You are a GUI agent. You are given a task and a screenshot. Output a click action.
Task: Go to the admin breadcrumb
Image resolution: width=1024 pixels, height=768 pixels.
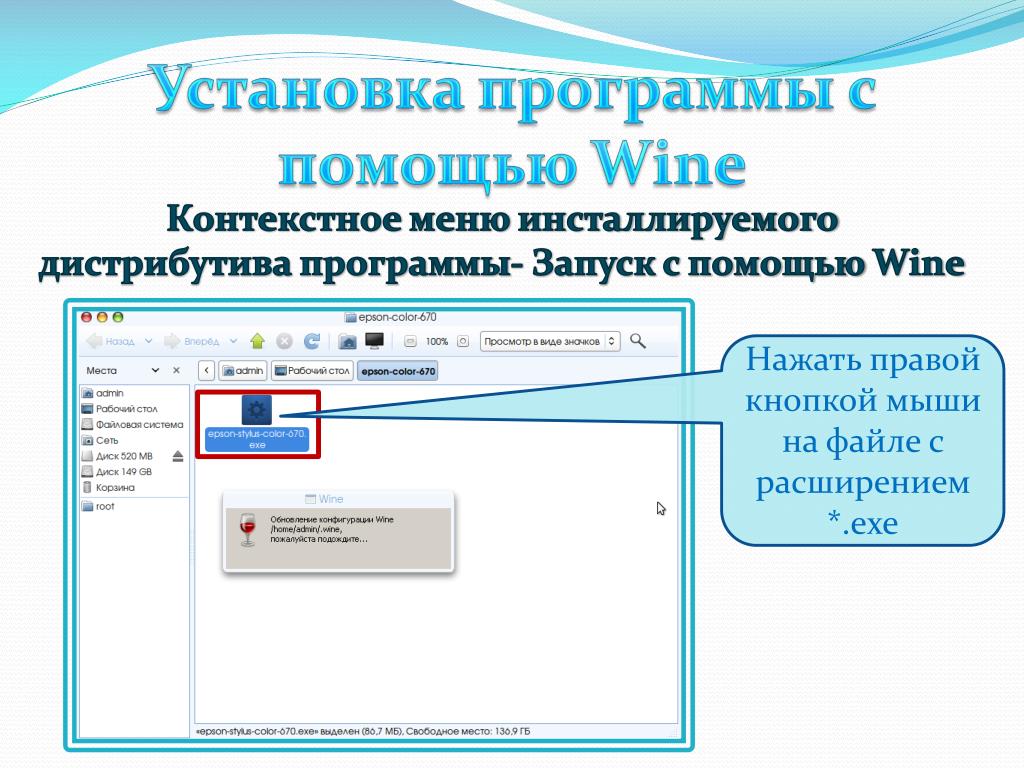coord(243,370)
